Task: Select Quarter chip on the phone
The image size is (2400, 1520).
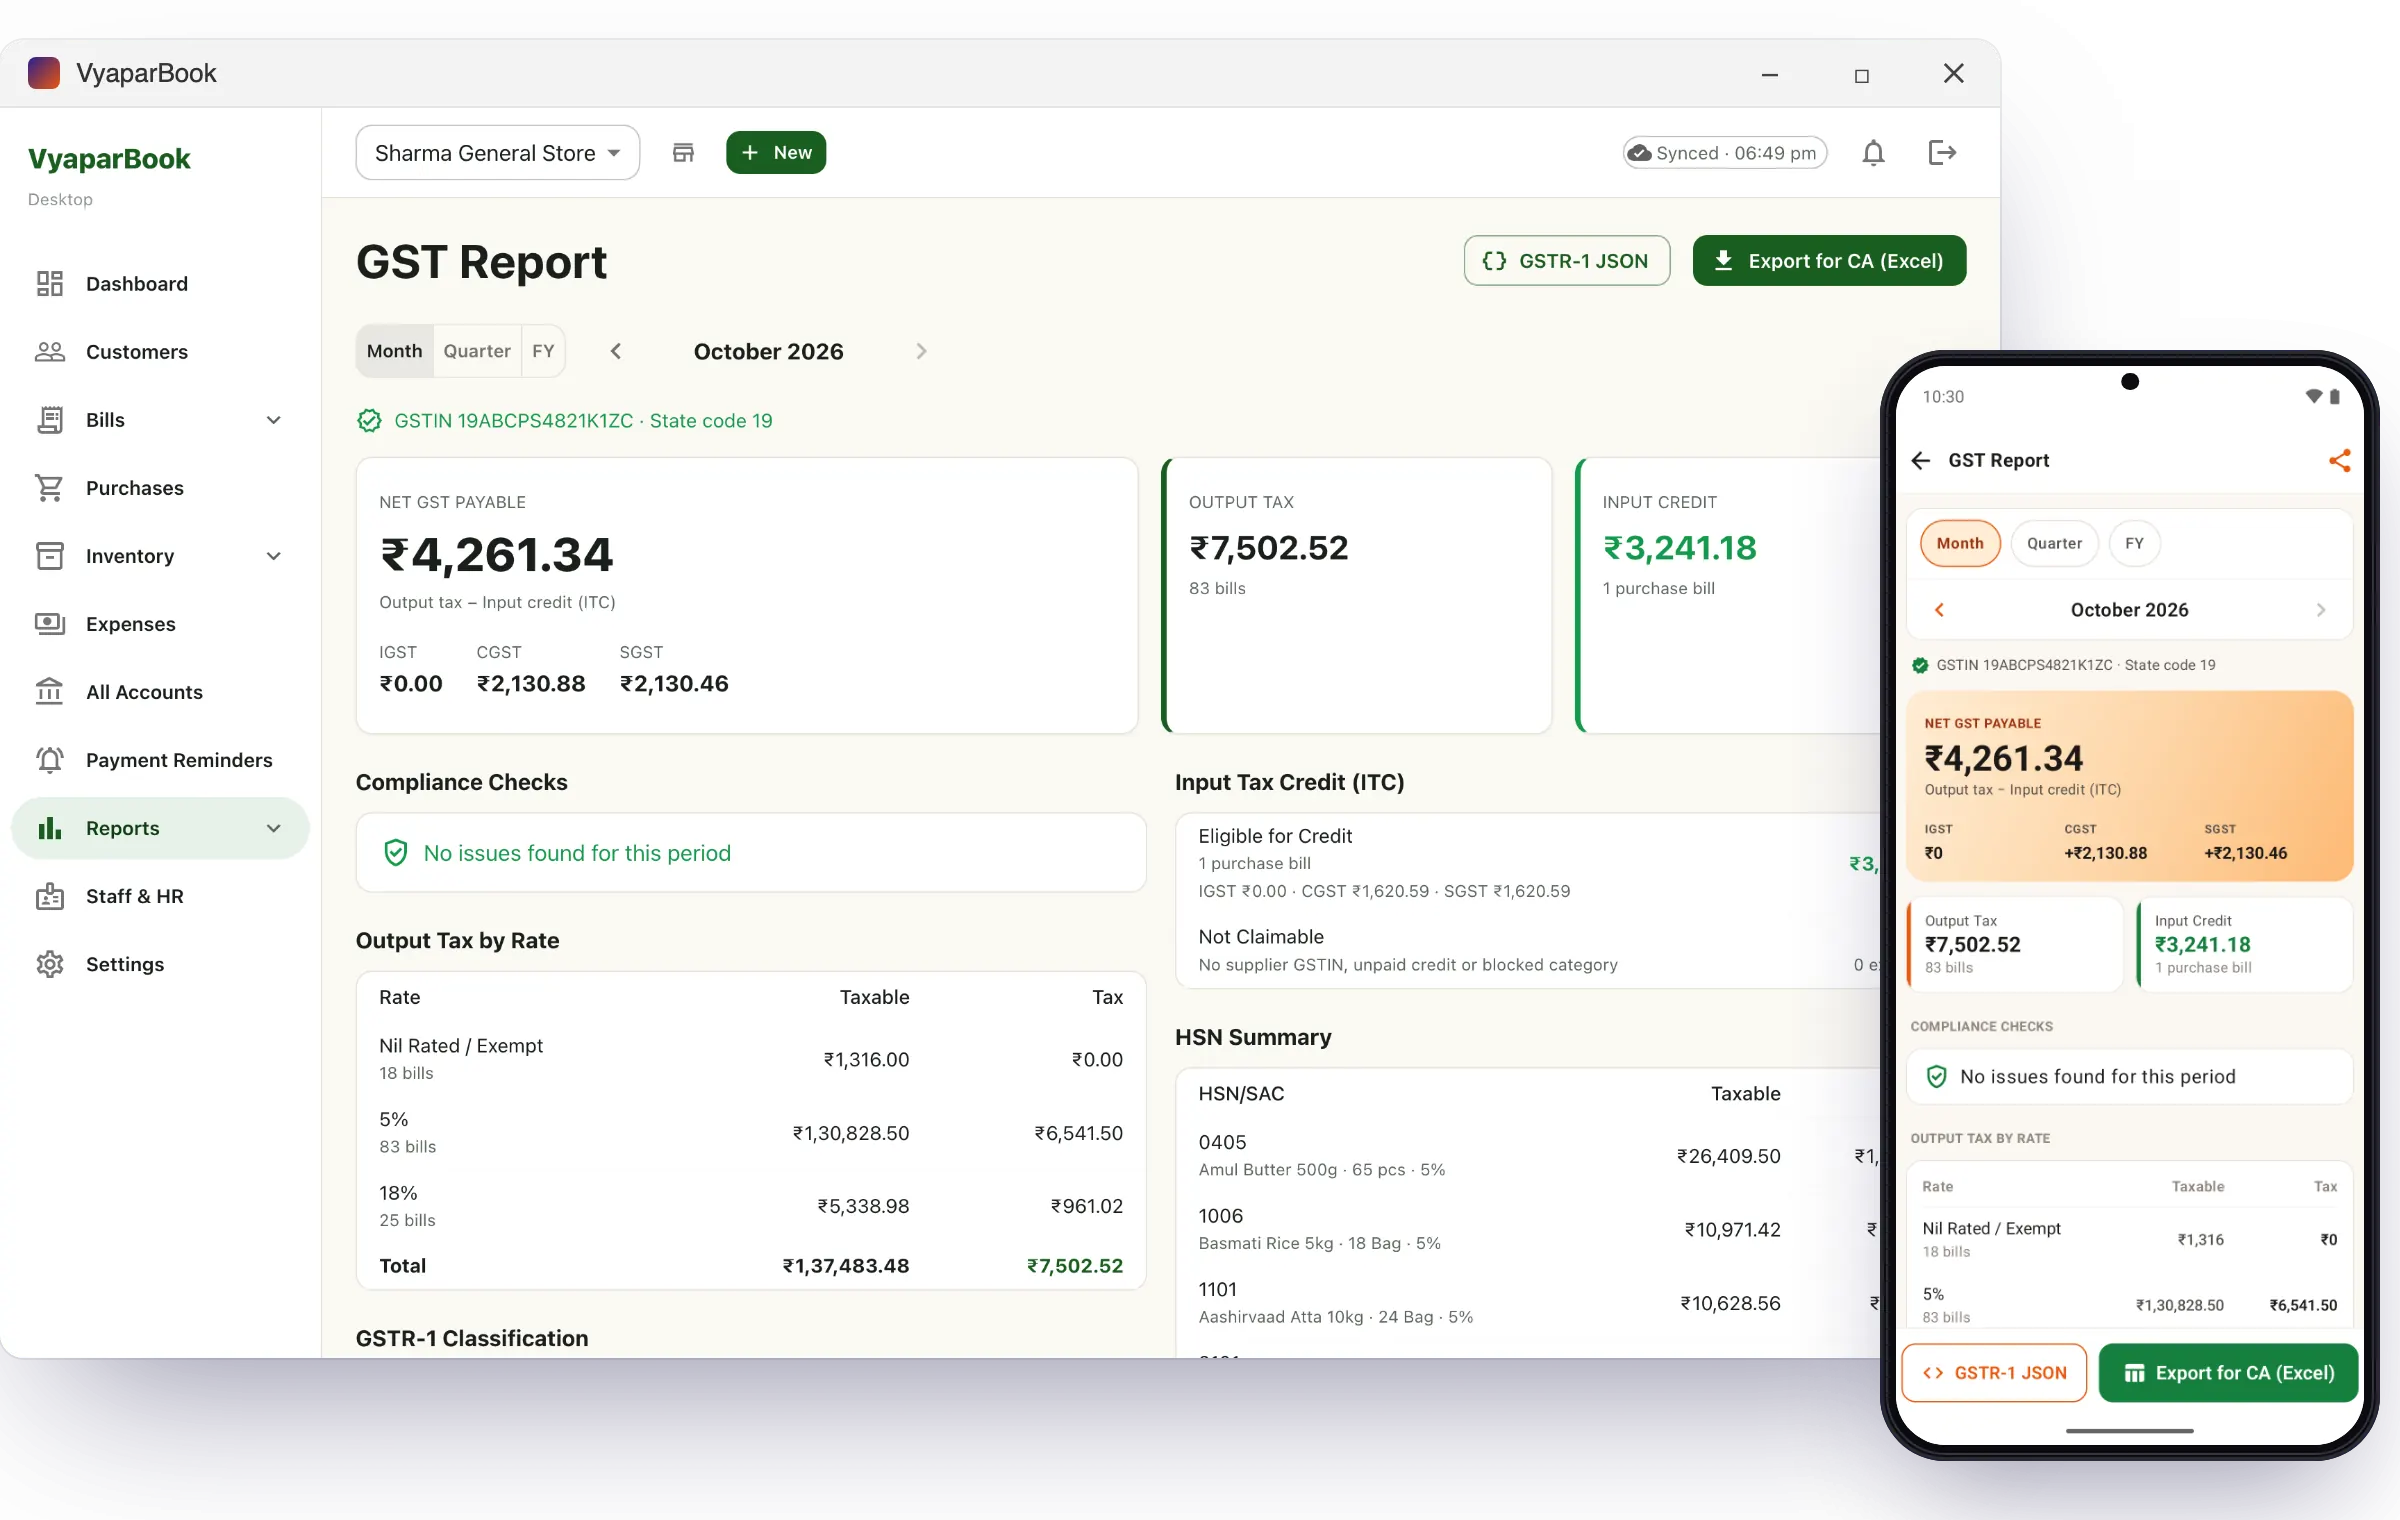Action: 2054,544
